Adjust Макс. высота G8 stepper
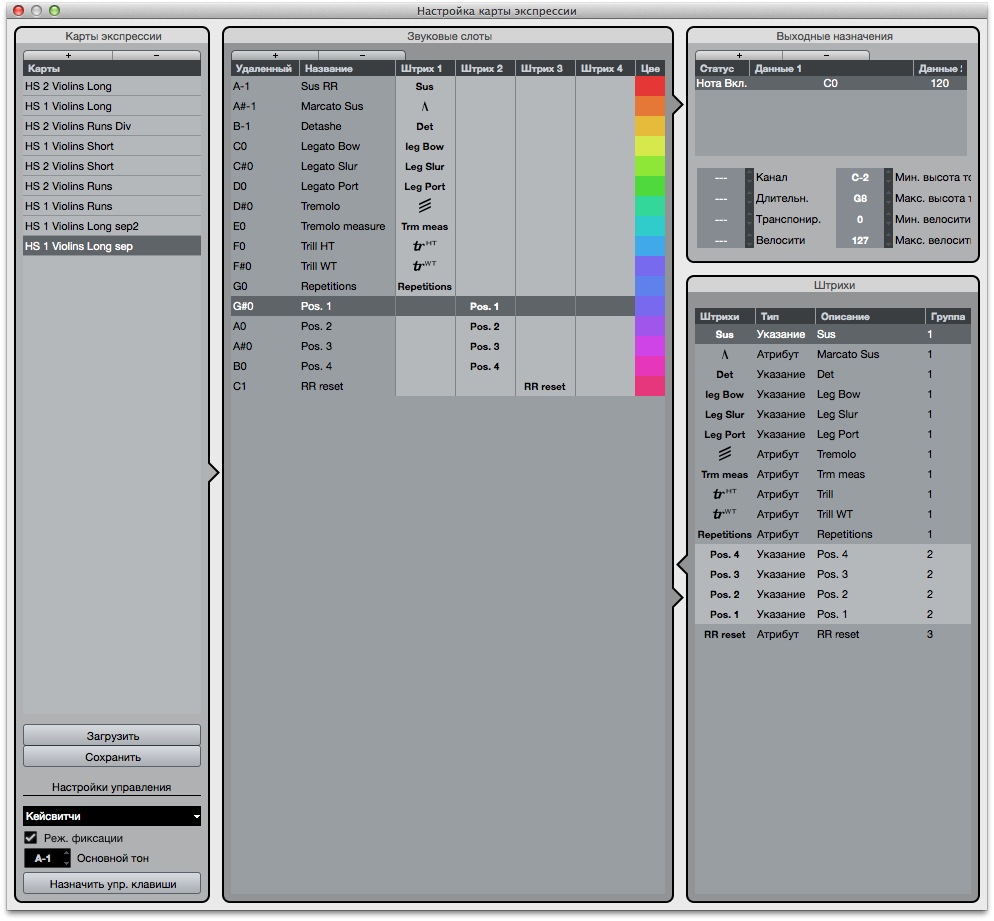994x921 pixels. coord(889,198)
